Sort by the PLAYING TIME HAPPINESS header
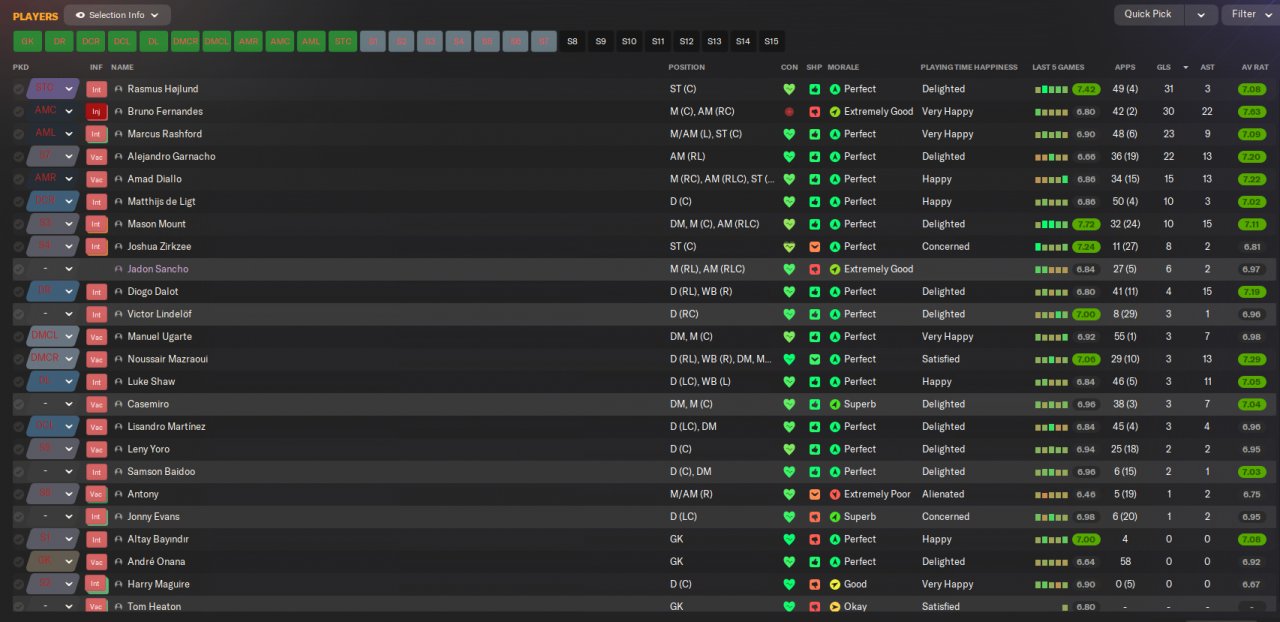 [x=970, y=67]
